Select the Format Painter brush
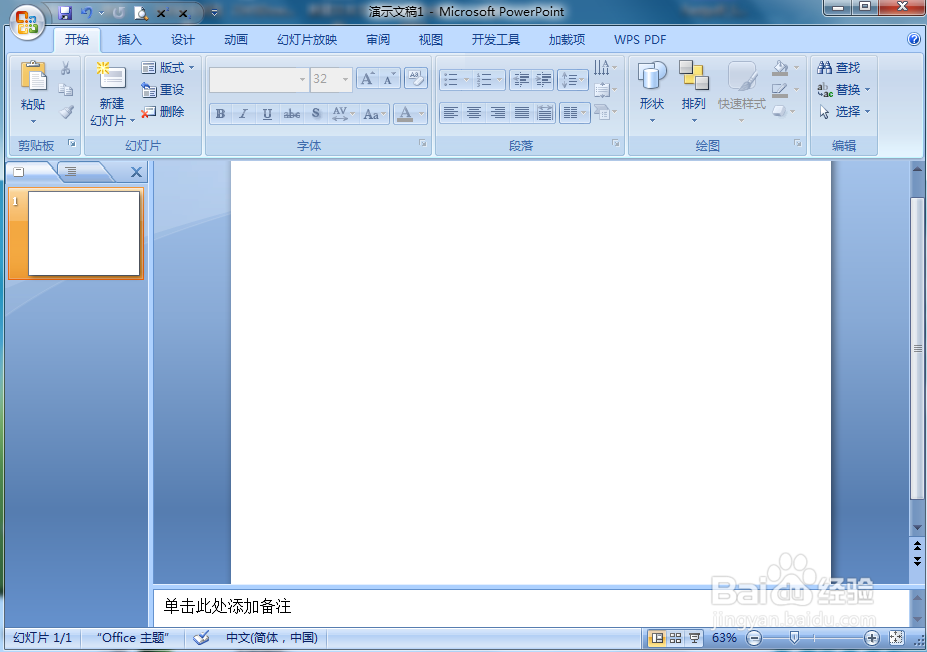Image resolution: width=927 pixels, height=652 pixels. 66,112
